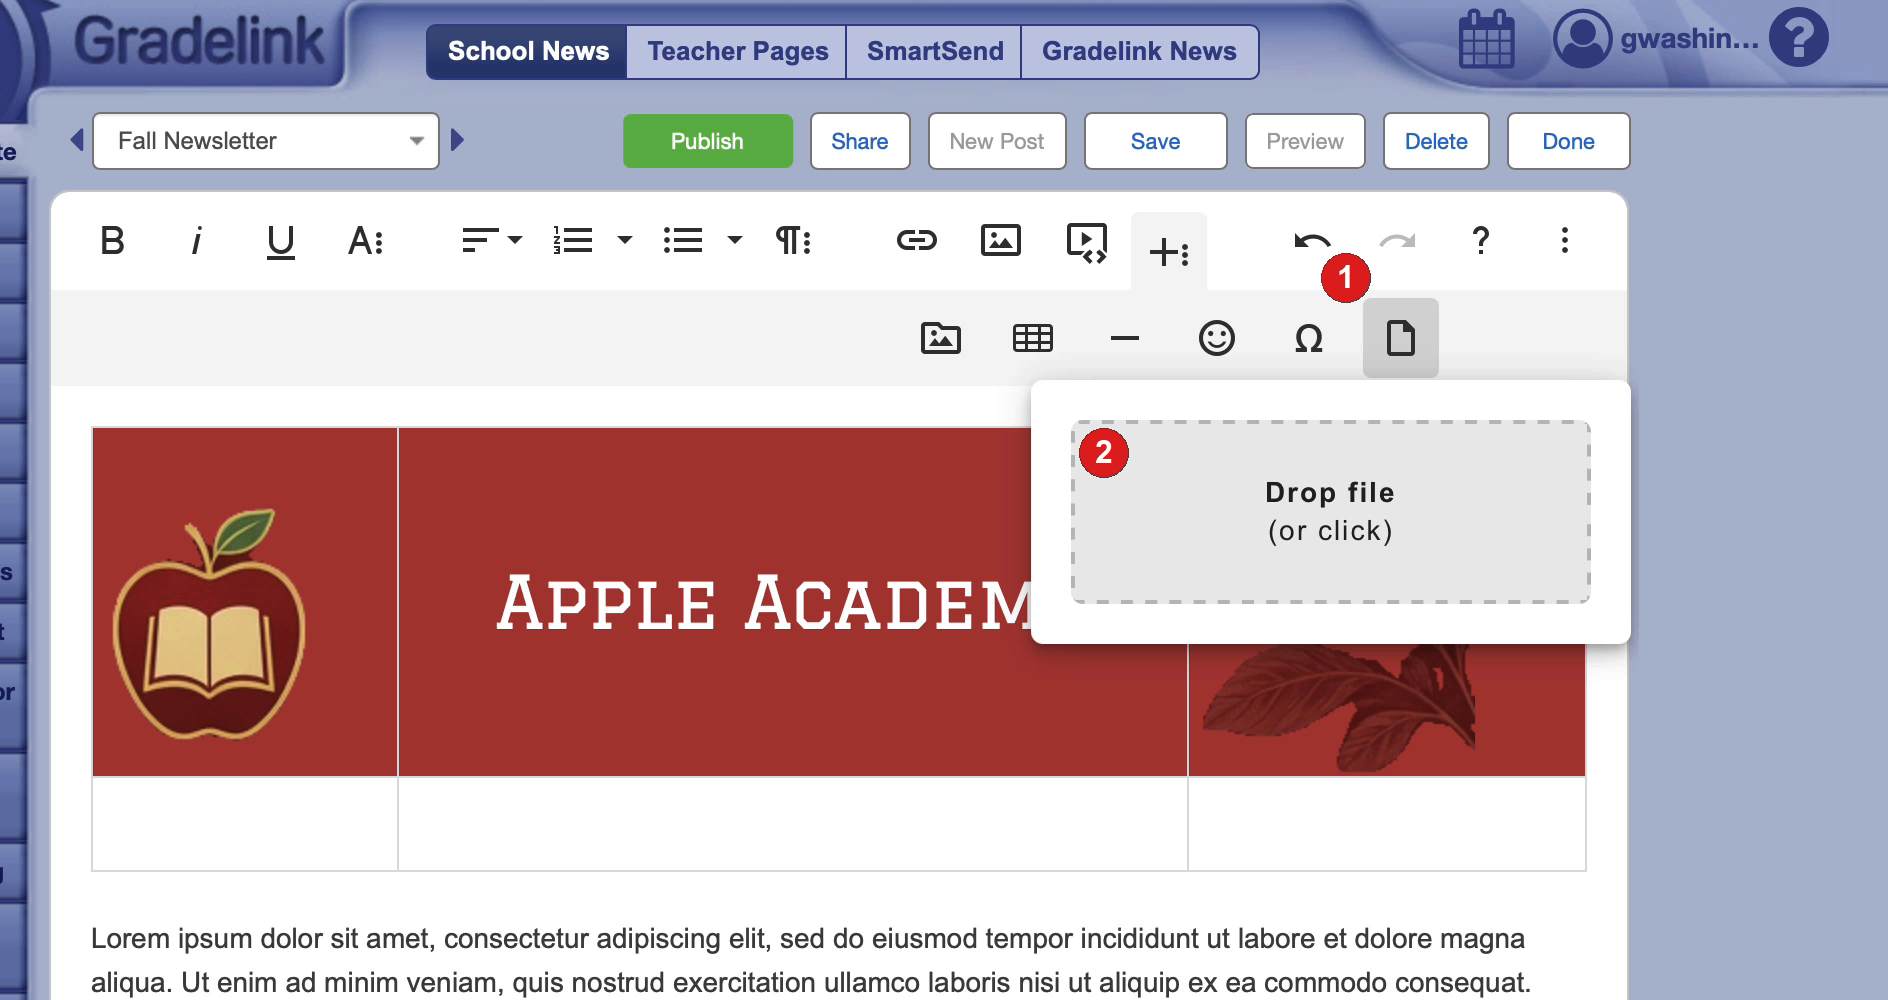This screenshot has width=1888, height=1000.
Task: Redo the last undone edit
Action: [x=1397, y=240]
